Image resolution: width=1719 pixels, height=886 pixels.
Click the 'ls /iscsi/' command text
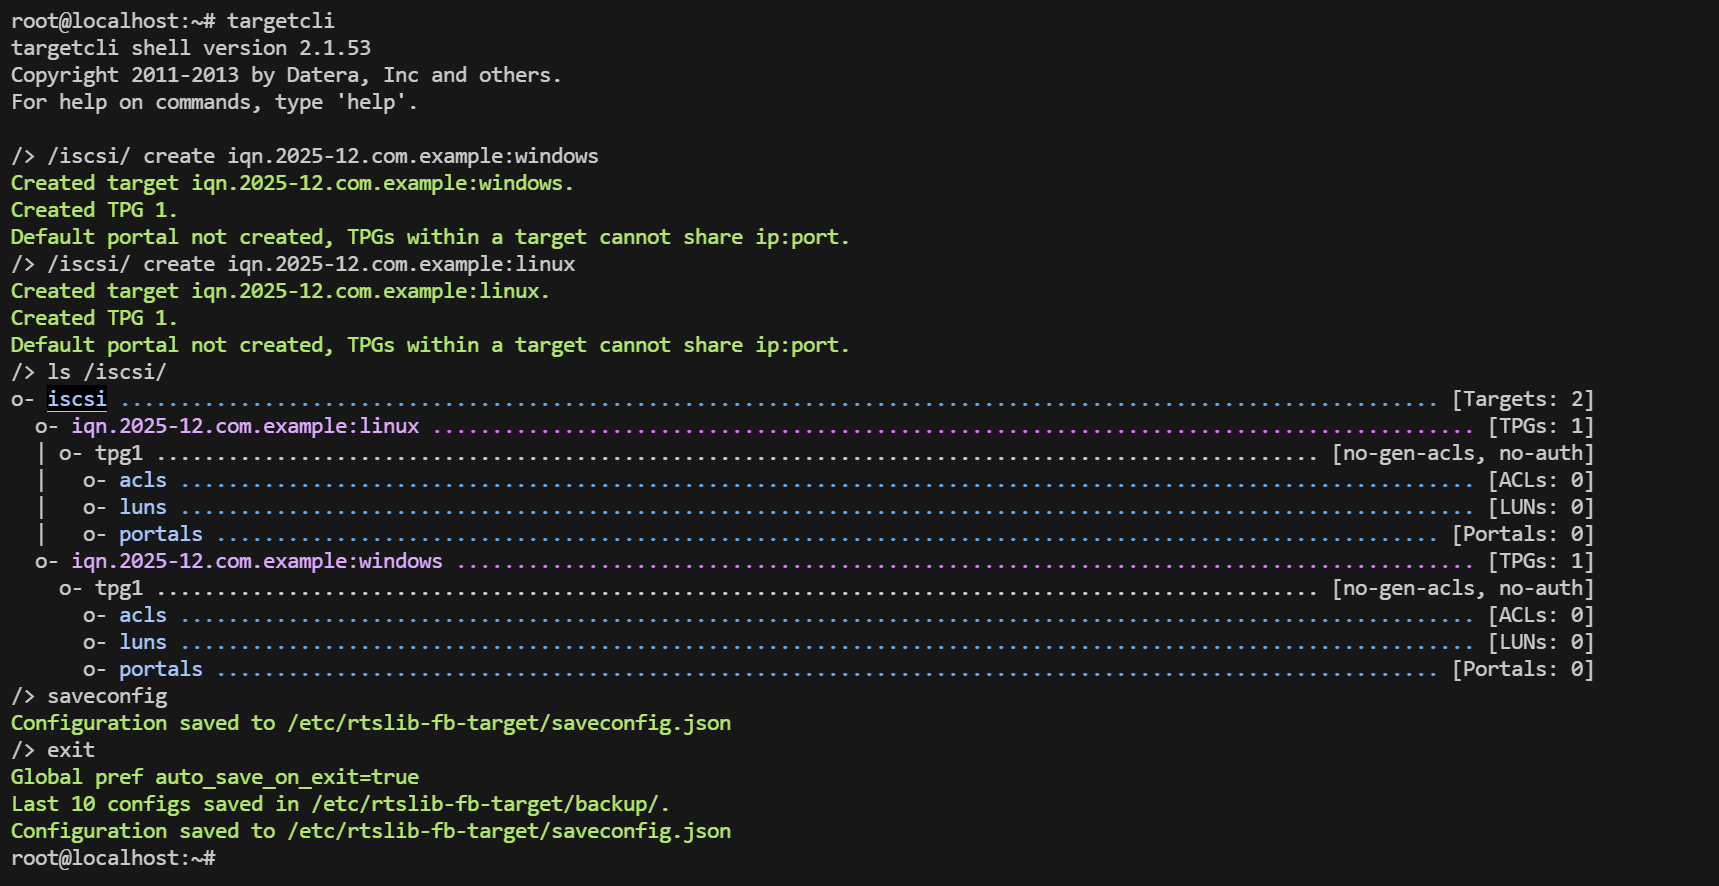point(107,372)
